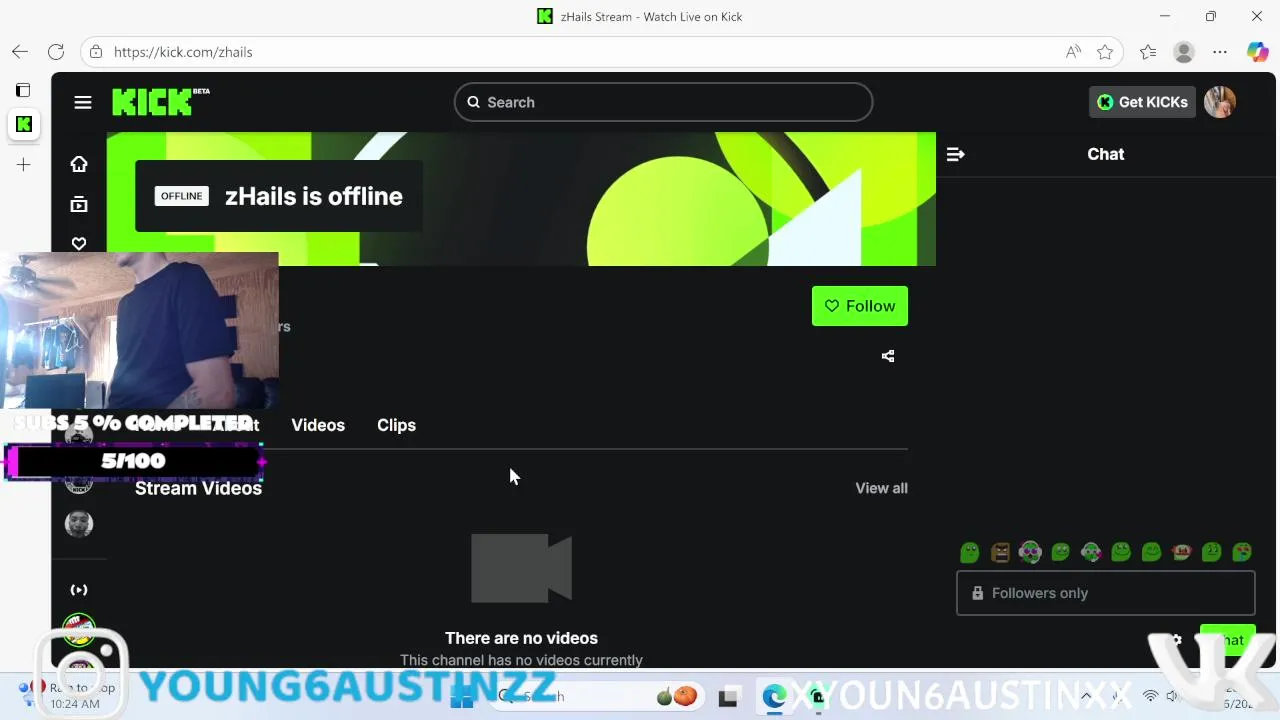Open Edge Settings and more menu
The height and width of the screenshot is (720, 1280).
coord(1220,52)
